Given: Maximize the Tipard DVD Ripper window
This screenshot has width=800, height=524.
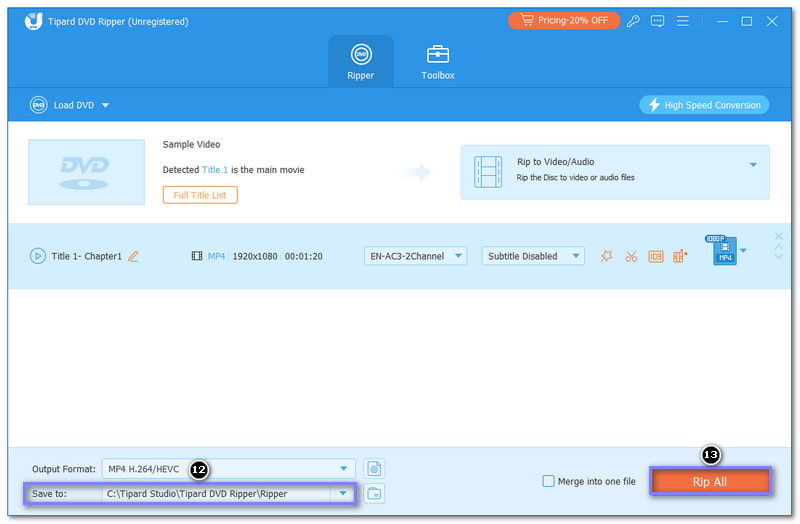Looking at the screenshot, I should tap(747, 21).
